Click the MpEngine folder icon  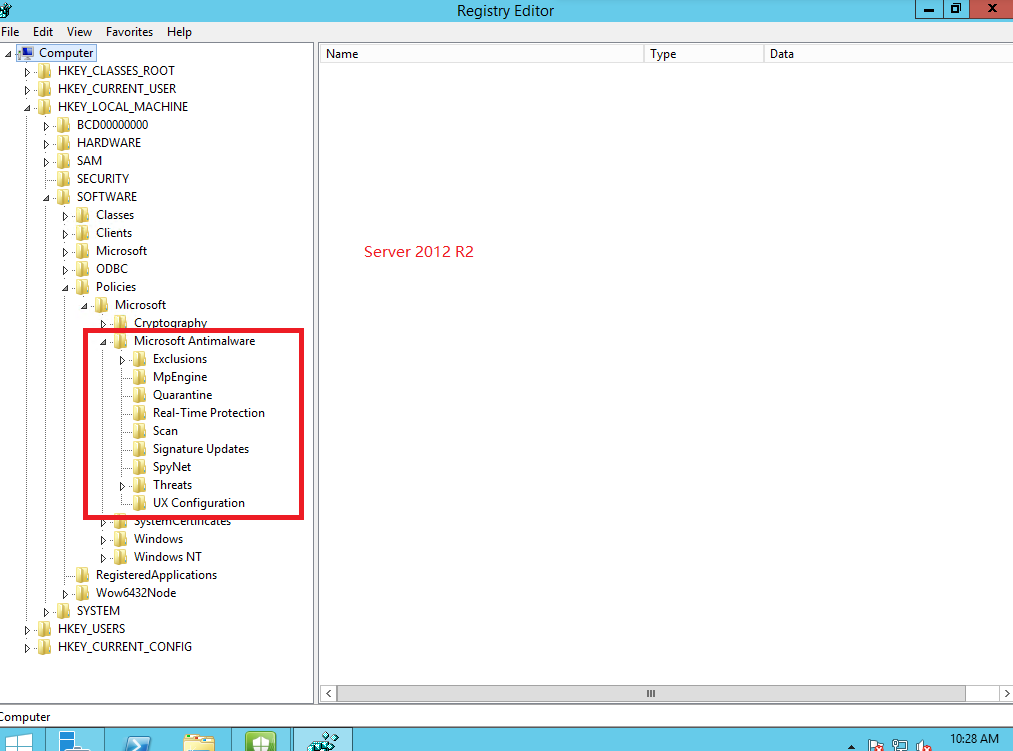140,377
